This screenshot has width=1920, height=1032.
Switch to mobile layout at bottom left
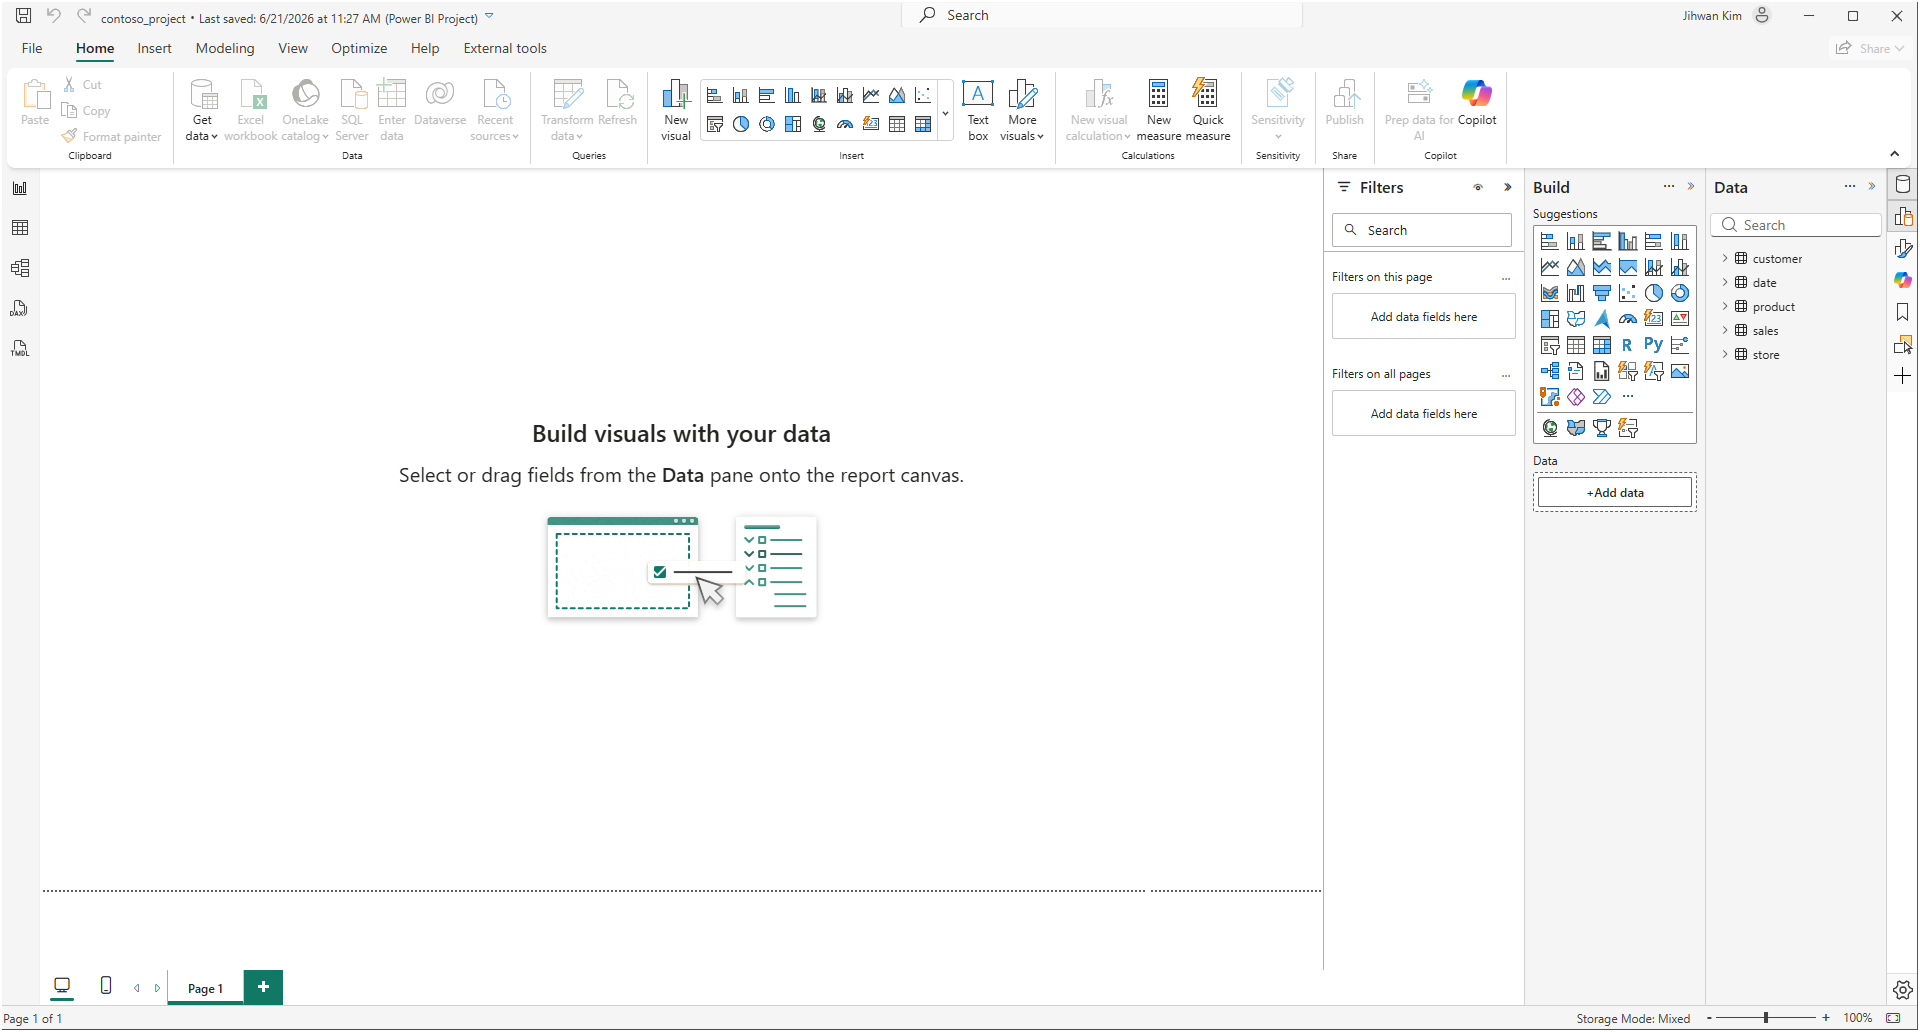[106, 986]
